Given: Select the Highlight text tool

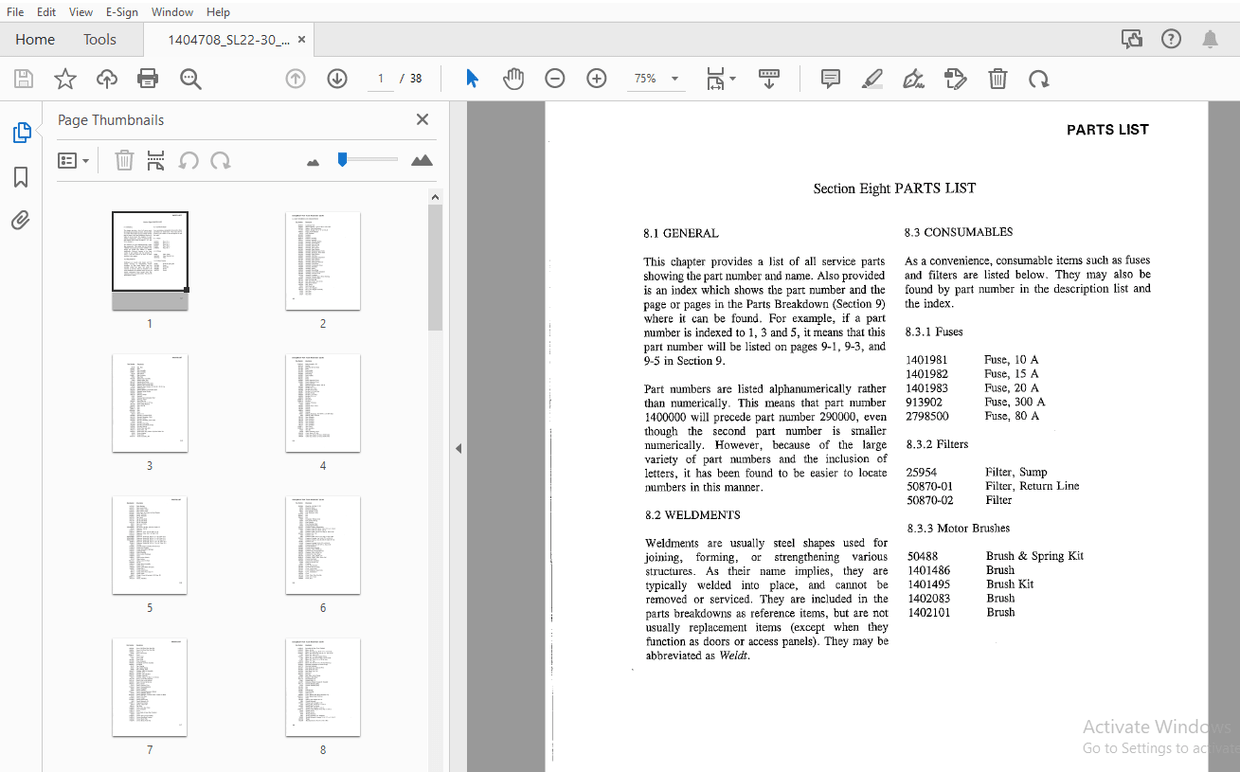Looking at the screenshot, I should (871, 78).
